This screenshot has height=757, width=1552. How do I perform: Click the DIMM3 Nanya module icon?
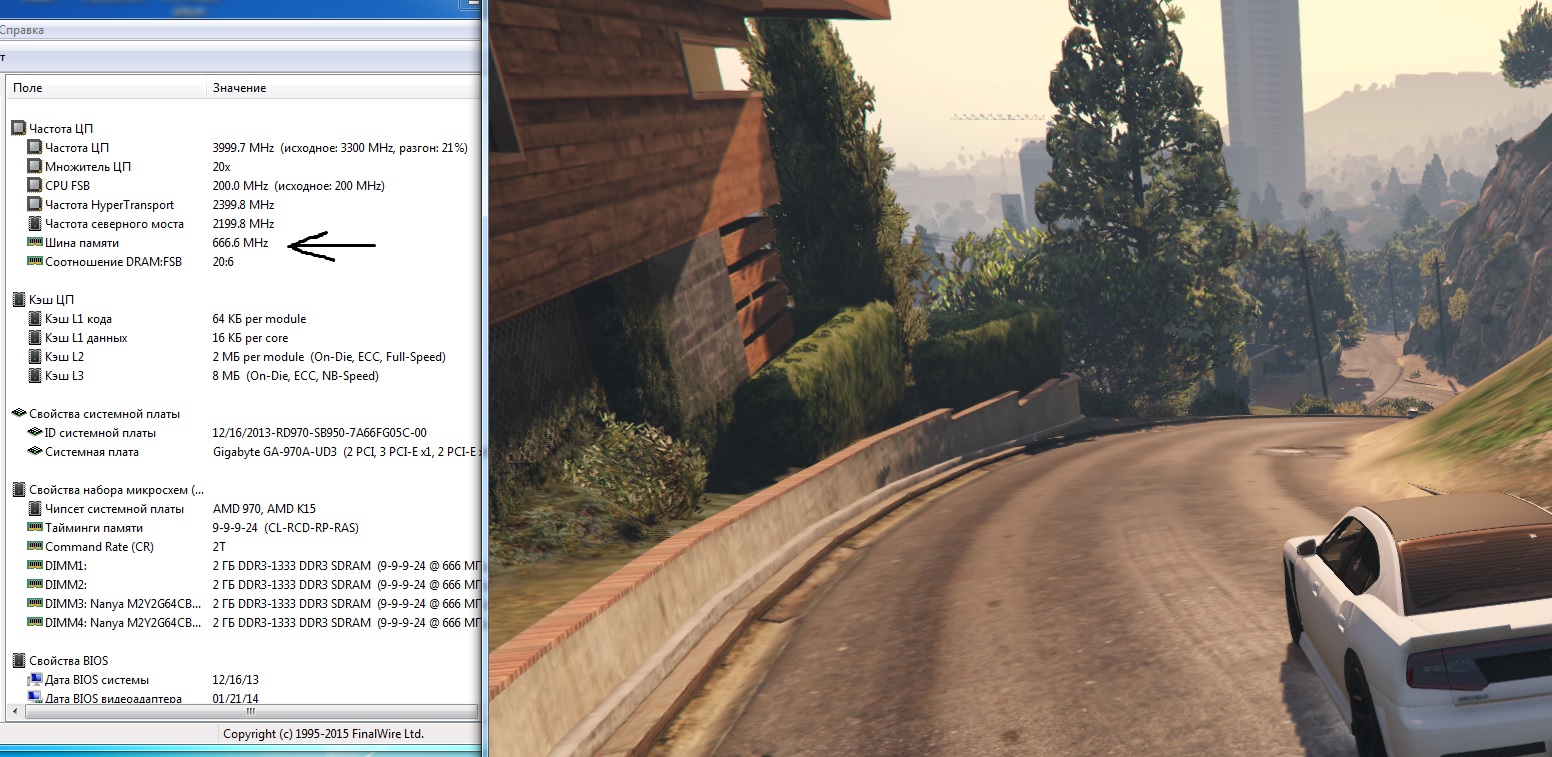point(34,604)
